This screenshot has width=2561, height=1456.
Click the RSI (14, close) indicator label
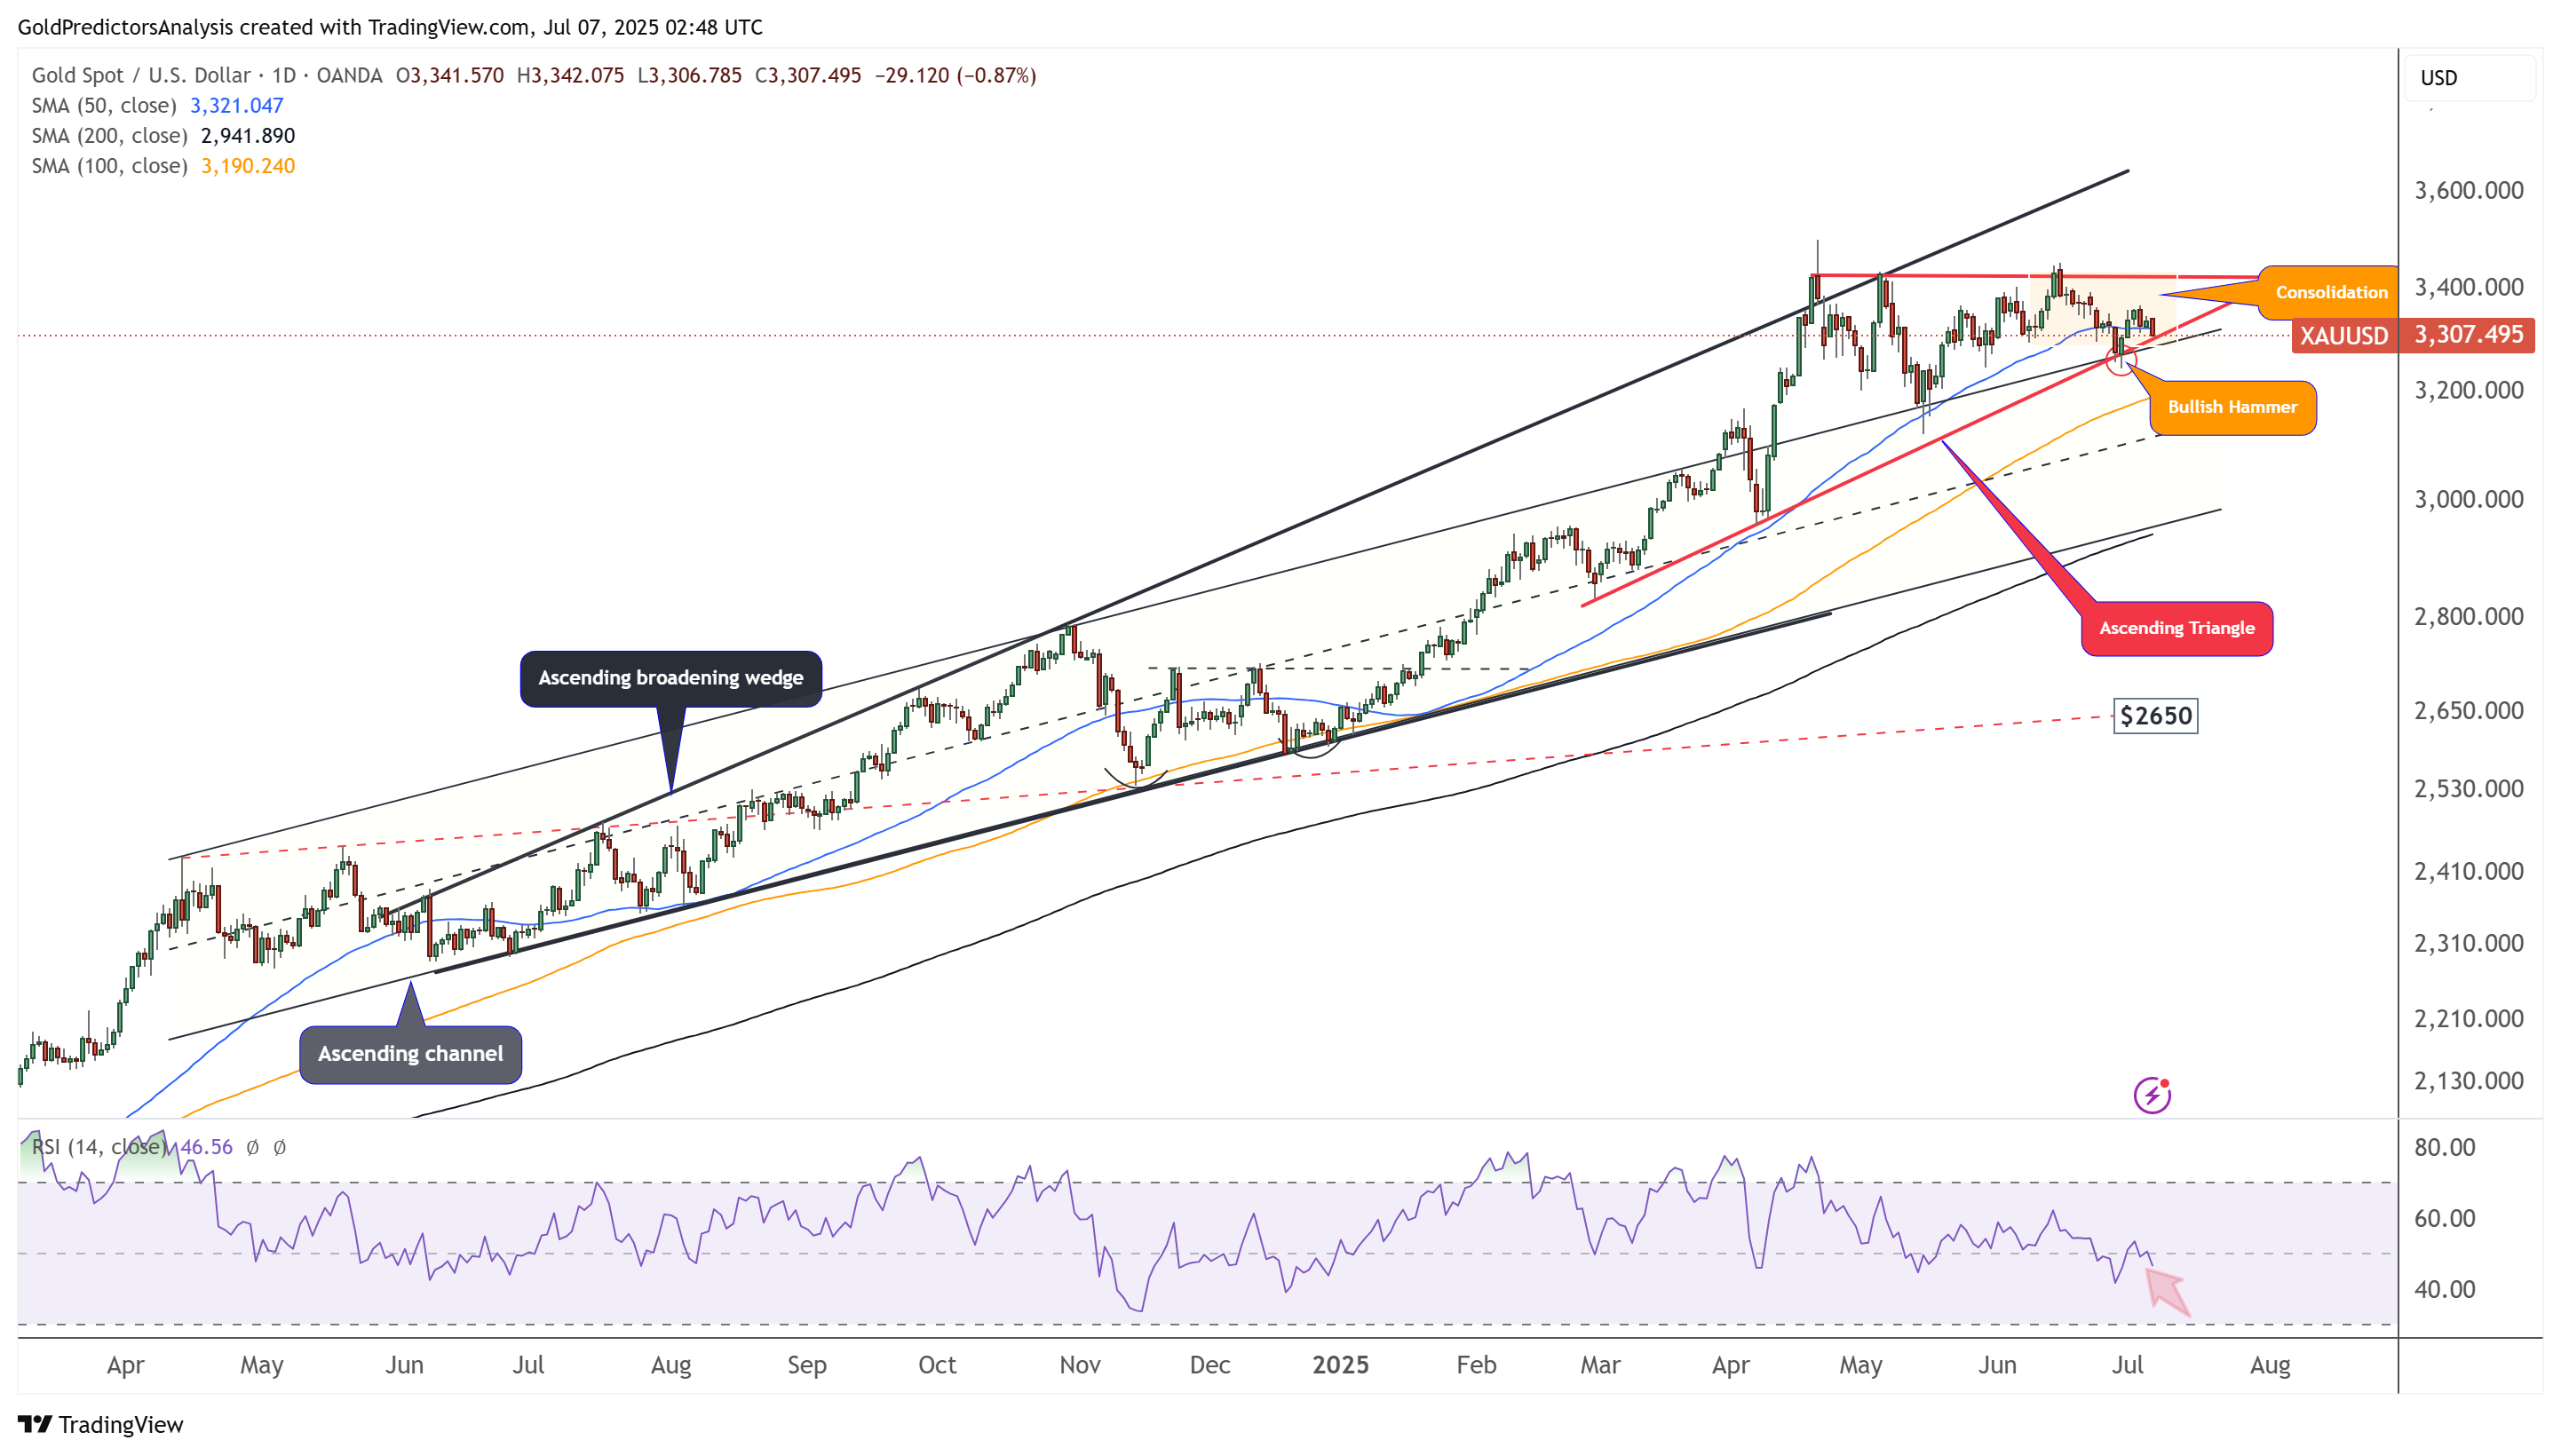(x=98, y=1147)
